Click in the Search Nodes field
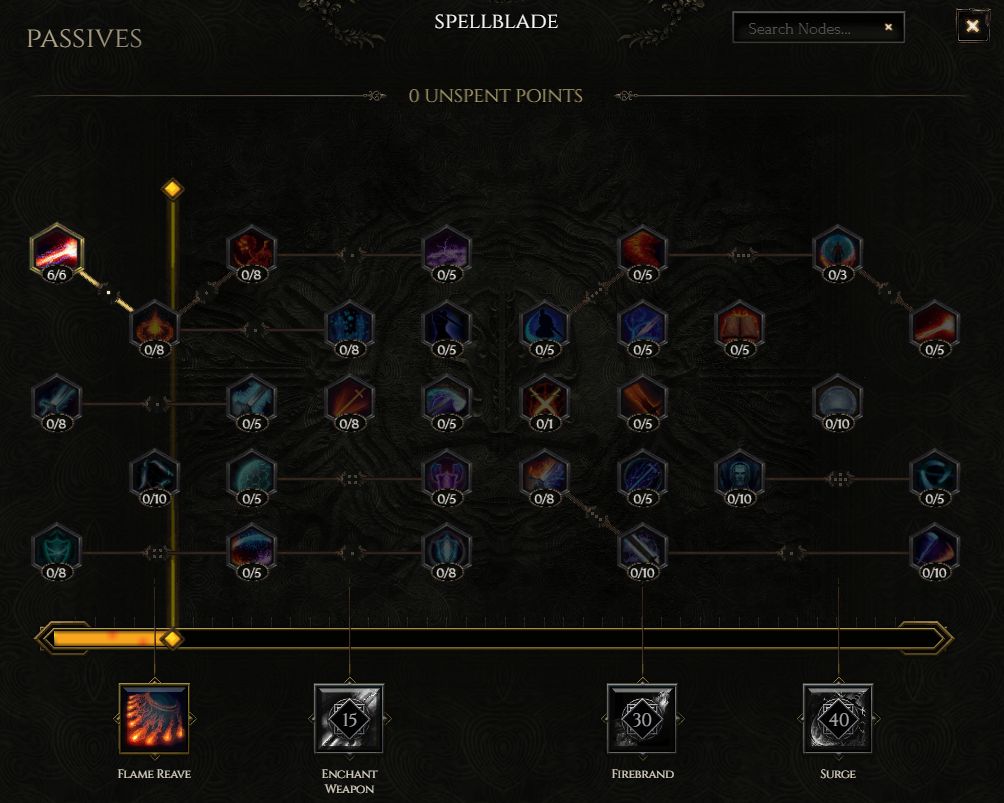This screenshot has width=1004, height=803. tap(808, 28)
